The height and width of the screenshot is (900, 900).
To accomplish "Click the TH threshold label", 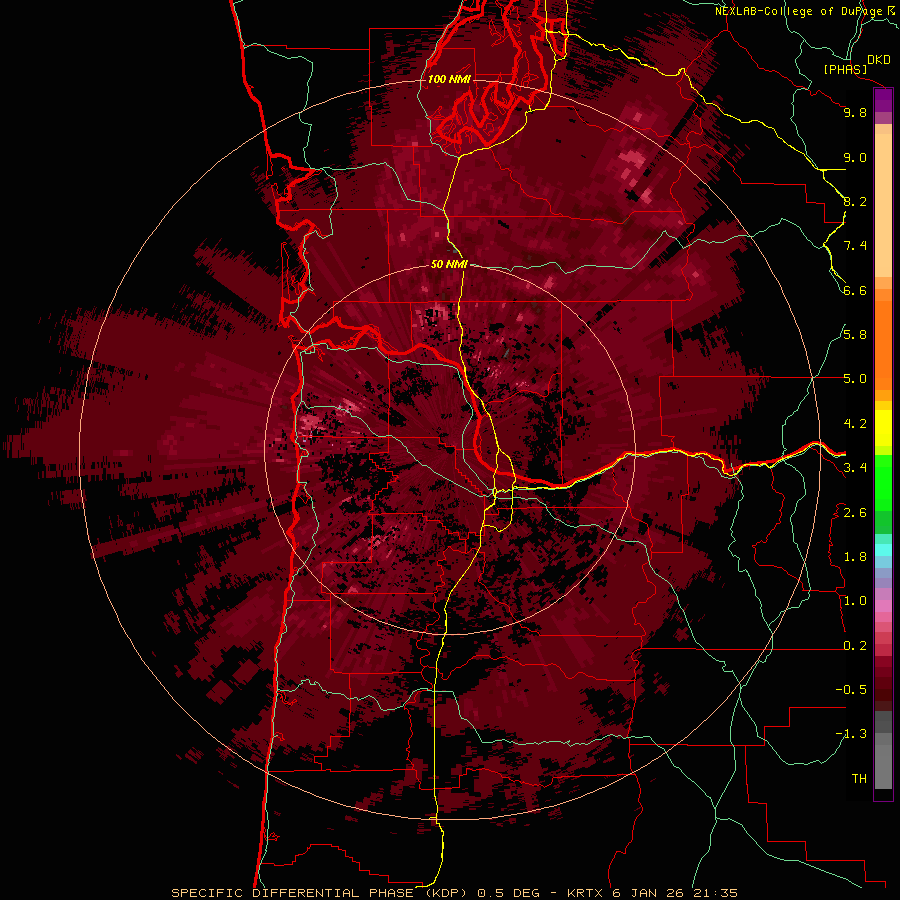I will point(859,779).
